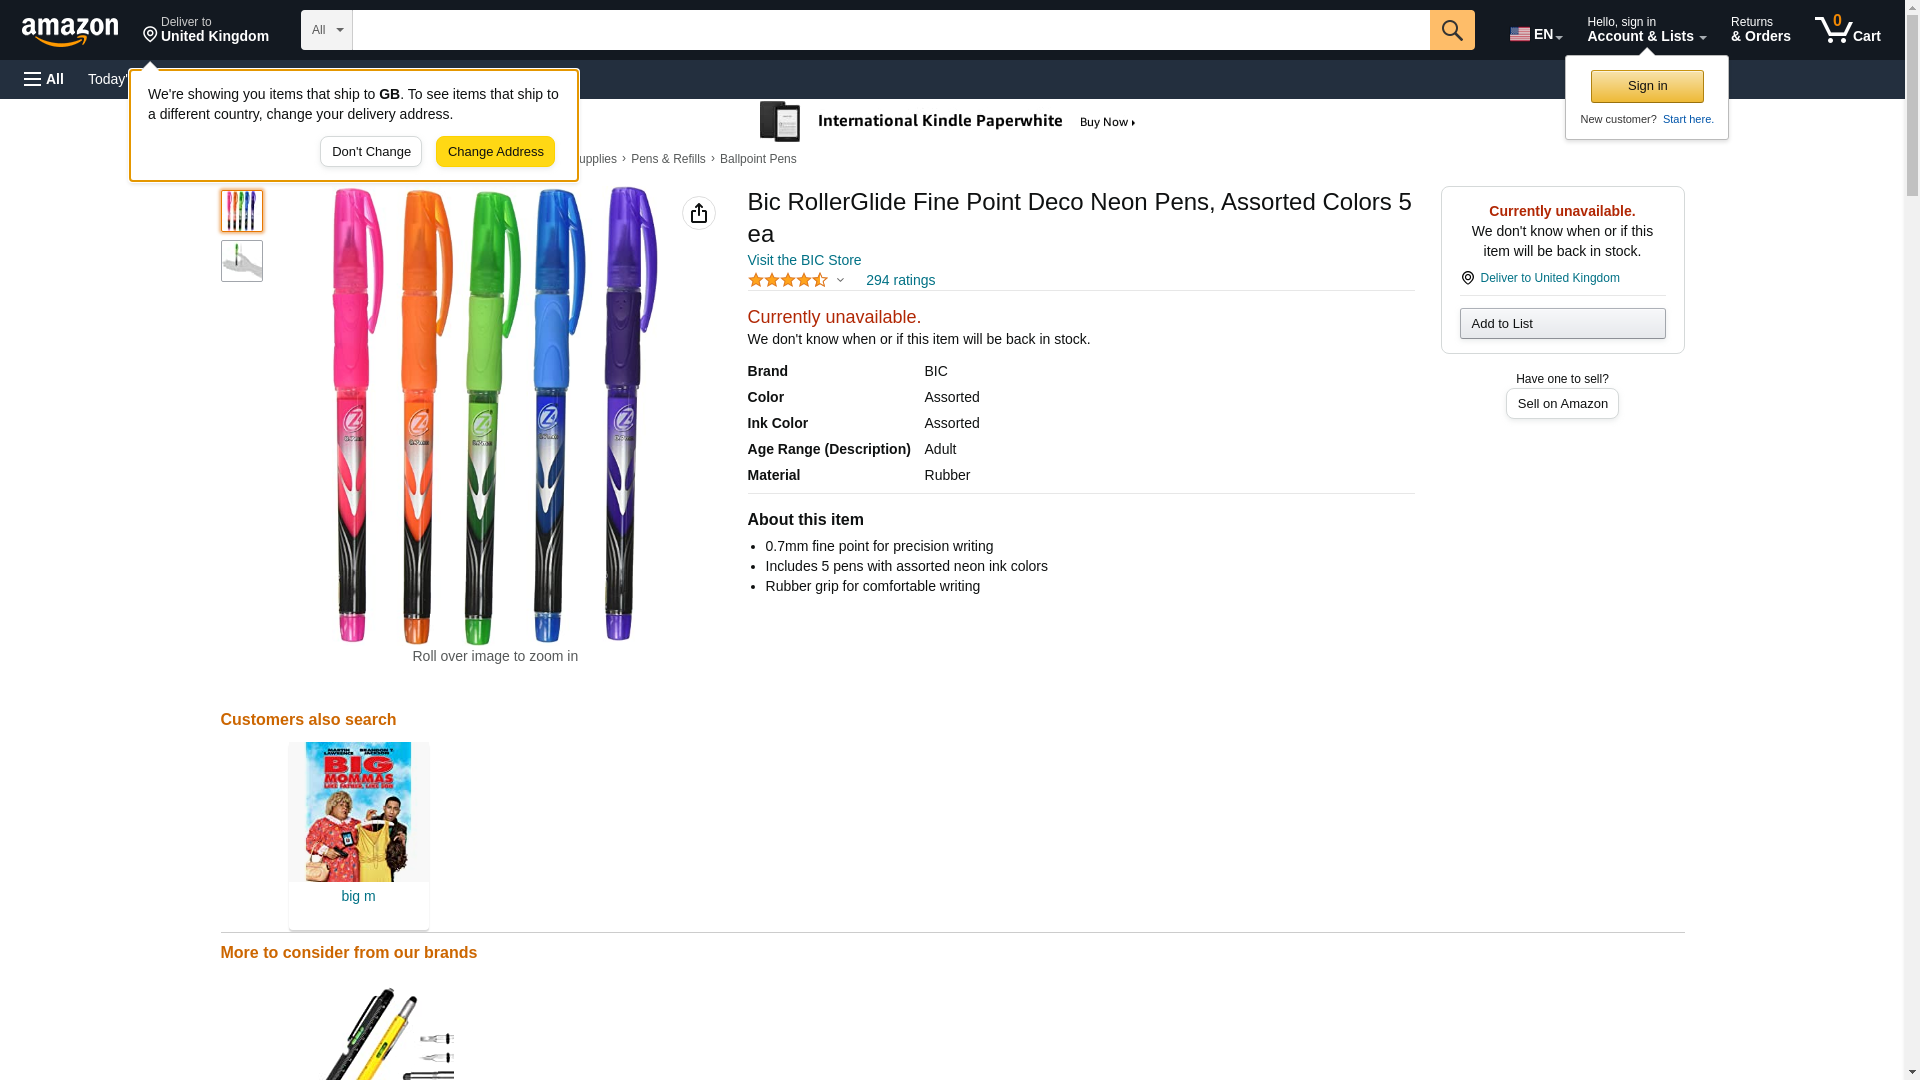Open the EN language dropdown

click(1535, 34)
